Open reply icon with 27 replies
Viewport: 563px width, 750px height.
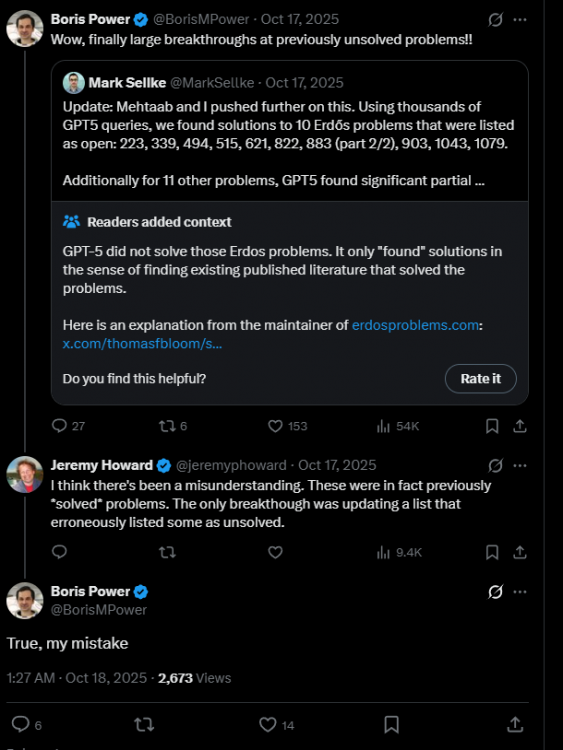click(x=68, y=426)
